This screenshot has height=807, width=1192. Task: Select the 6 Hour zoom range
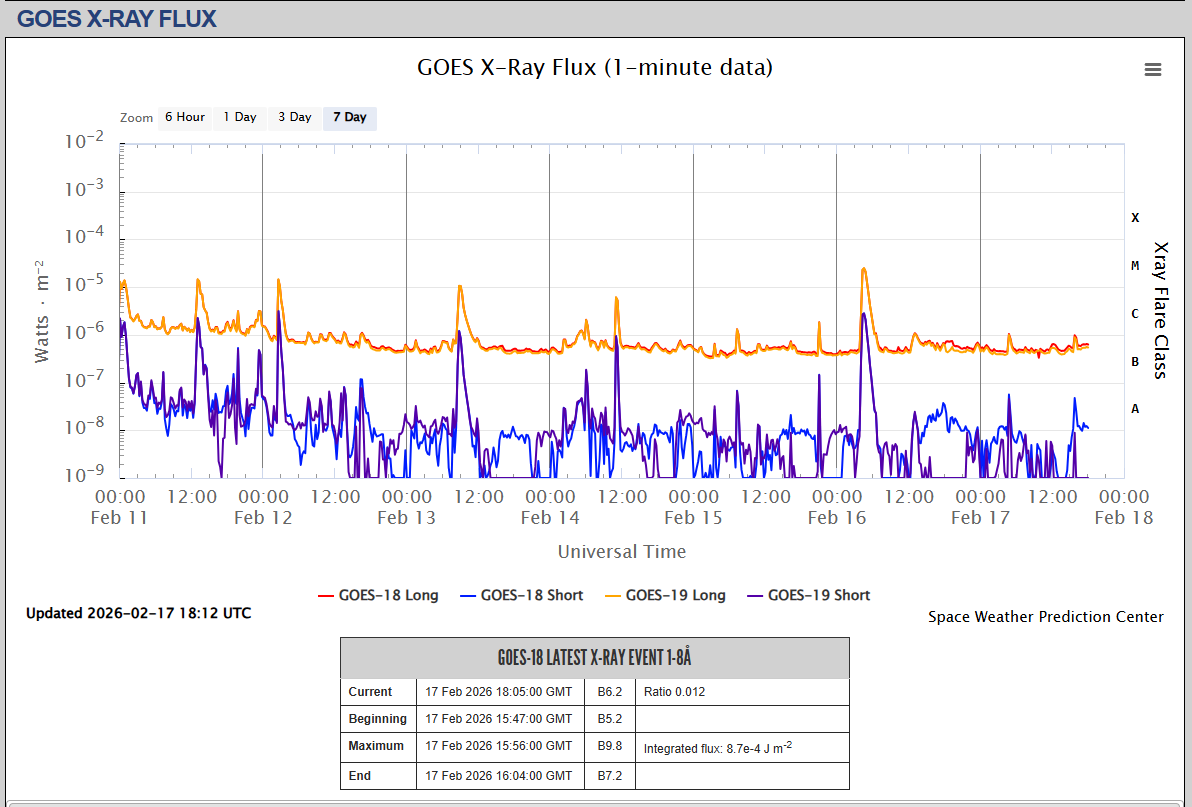point(185,118)
